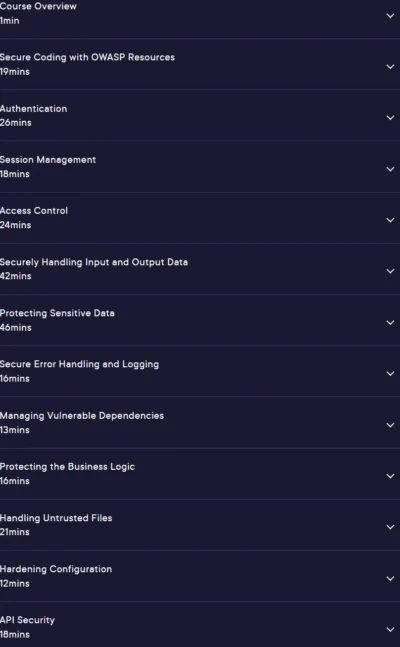Expand Handling Untrusted Files chevron
The width and height of the screenshot is (400, 647).
click(390, 527)
